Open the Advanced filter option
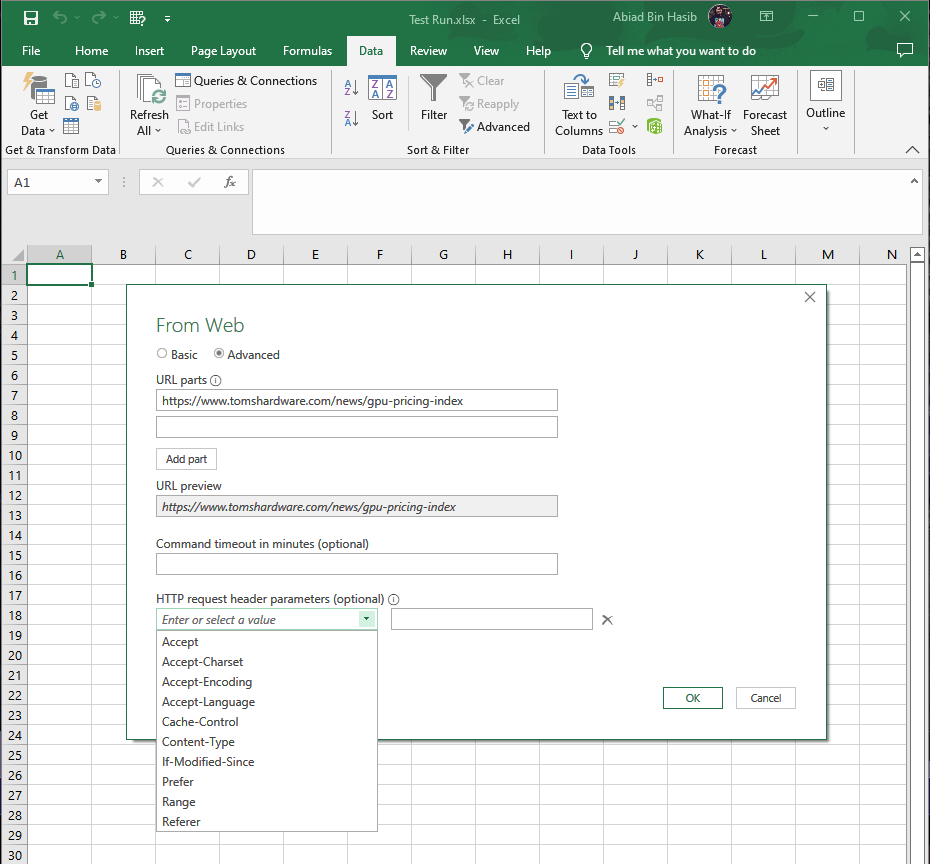Image resolution: width=930 pixels, height=864 pixels. 495,127
